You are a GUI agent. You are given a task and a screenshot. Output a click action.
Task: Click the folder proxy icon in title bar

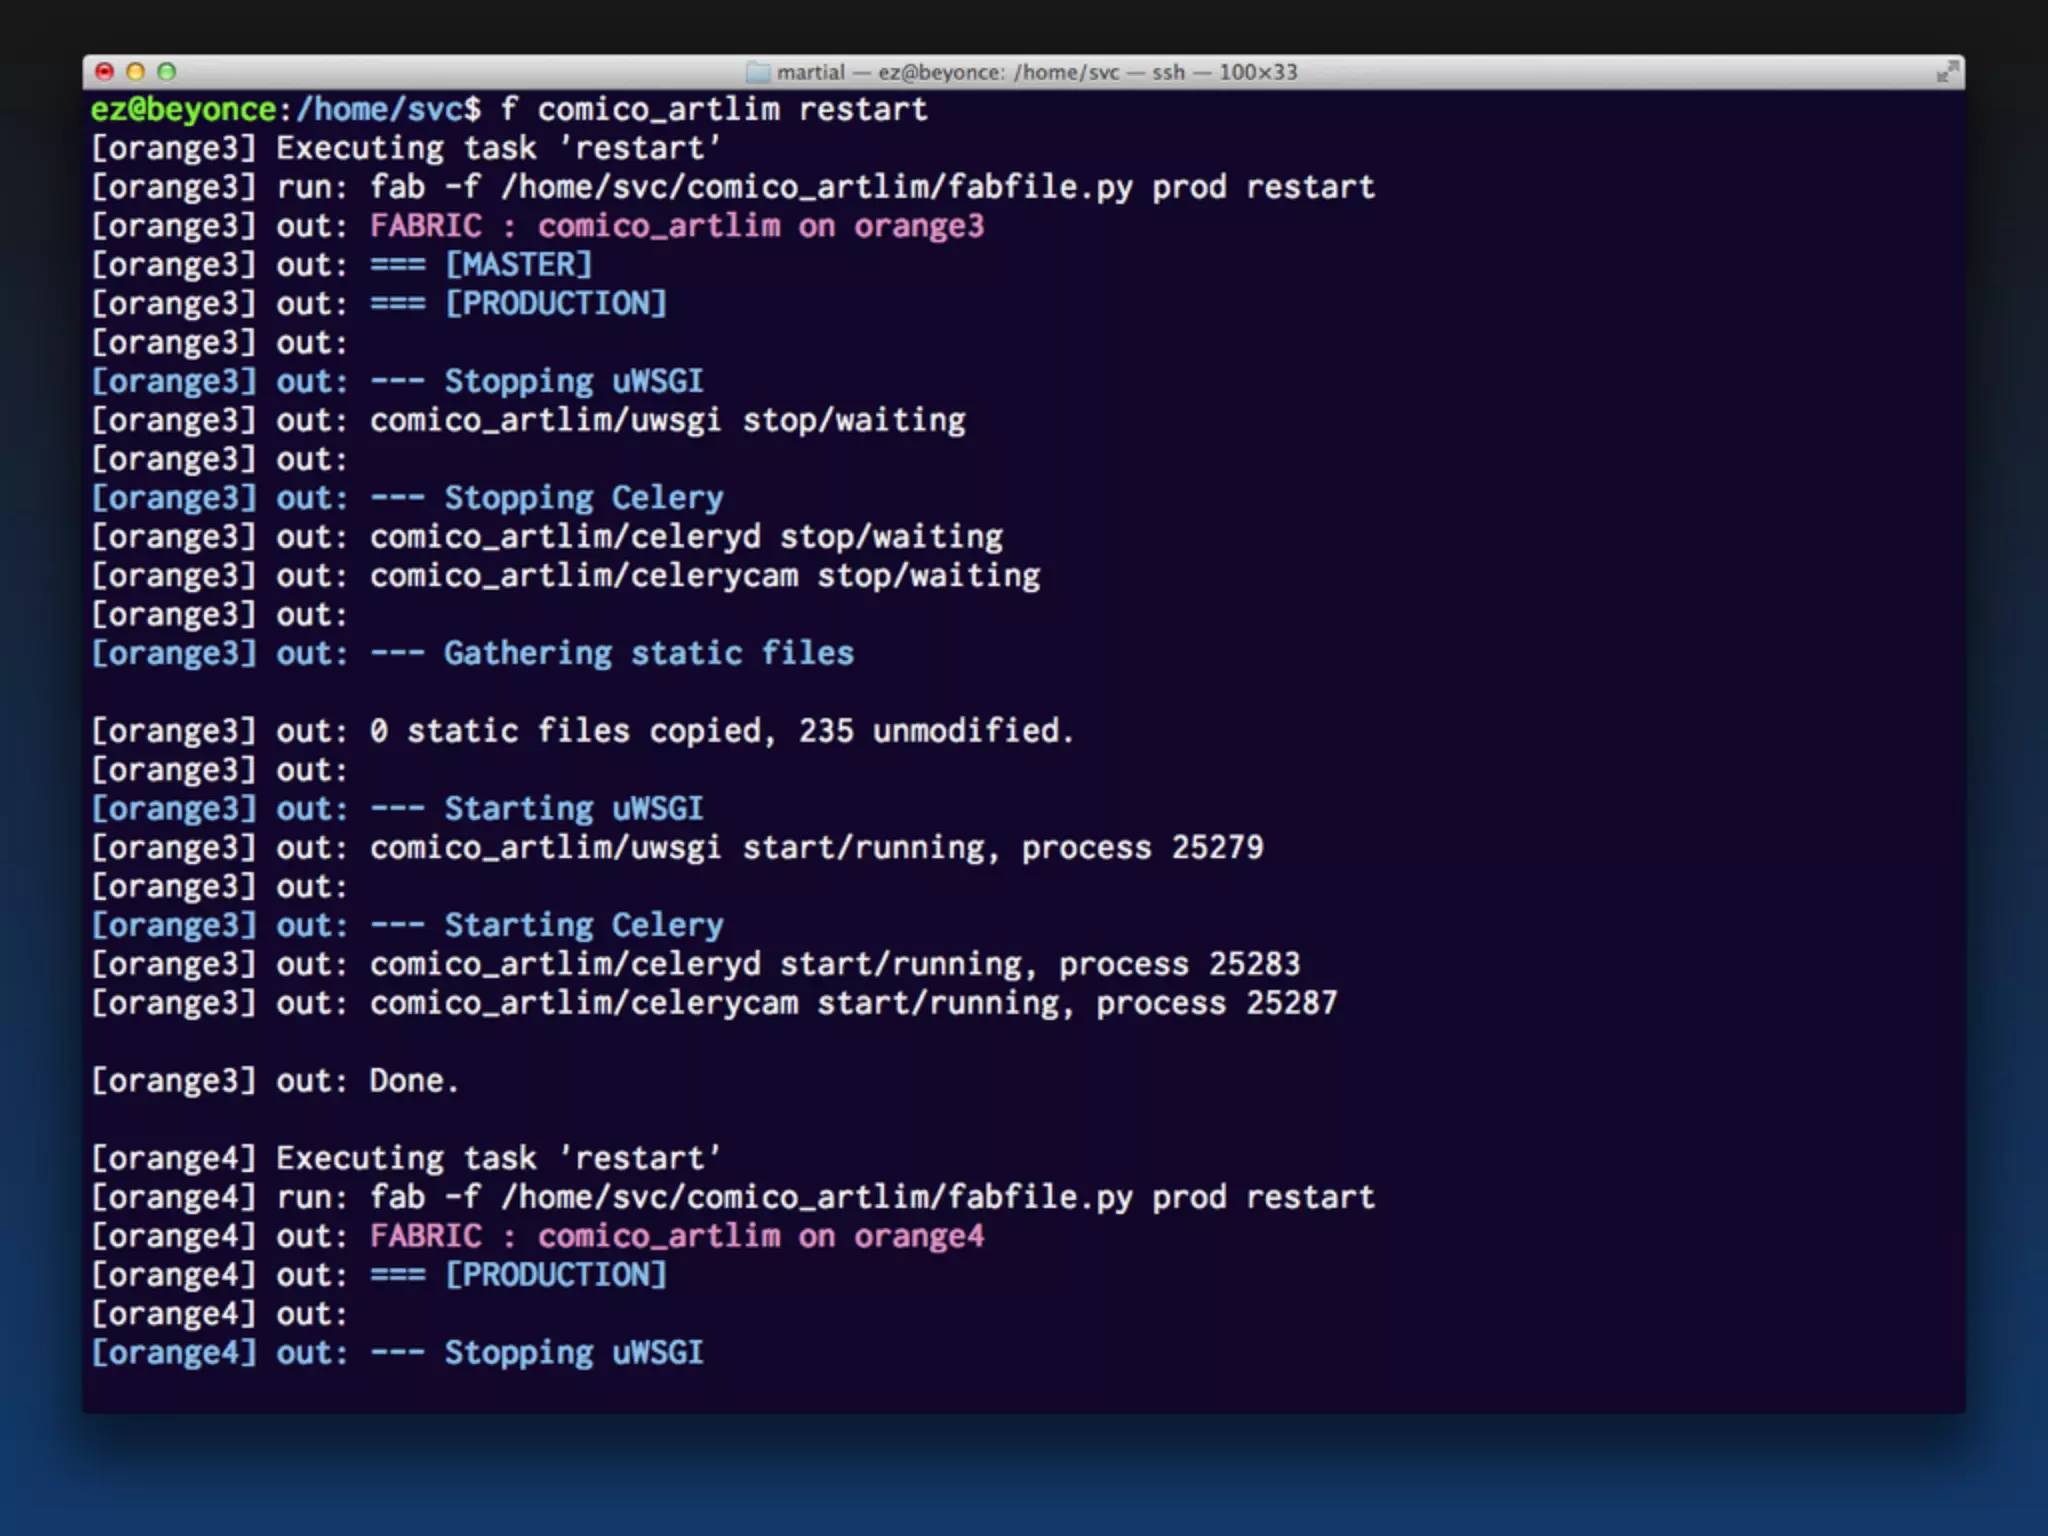(x=758, y=72)
